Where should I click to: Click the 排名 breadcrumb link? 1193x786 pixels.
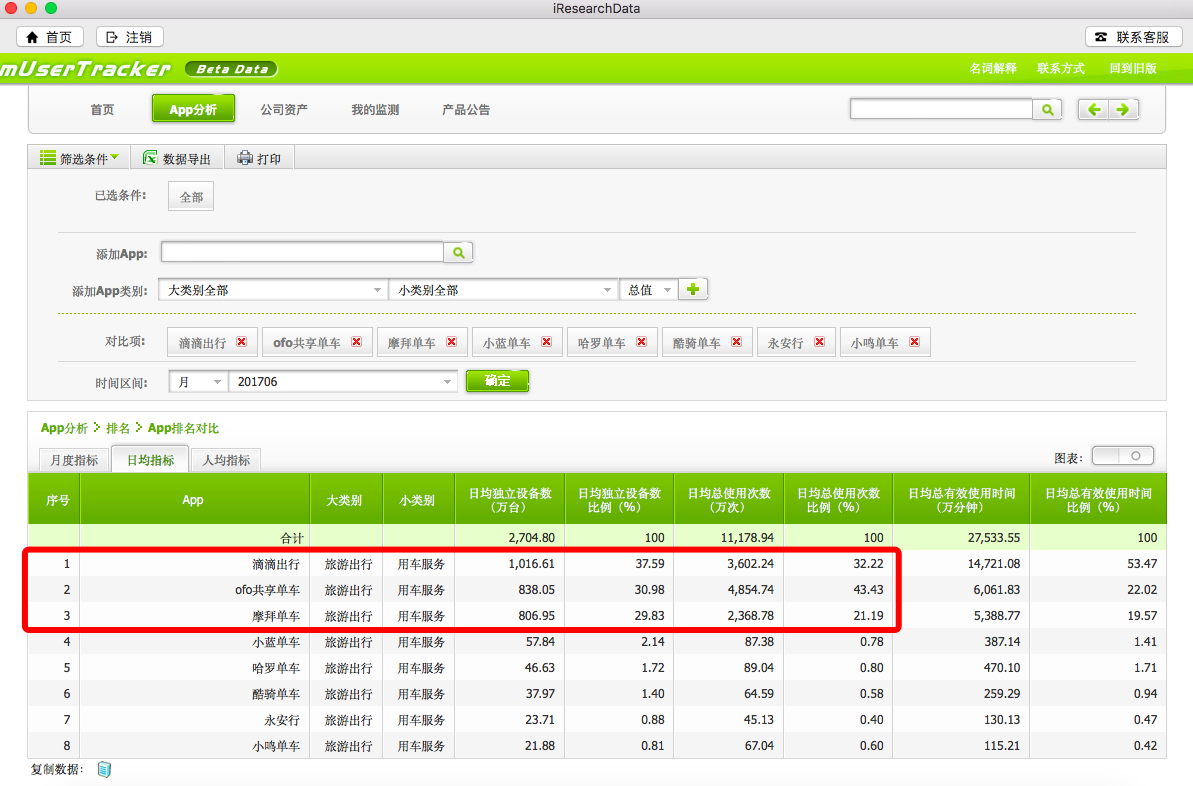118,428
